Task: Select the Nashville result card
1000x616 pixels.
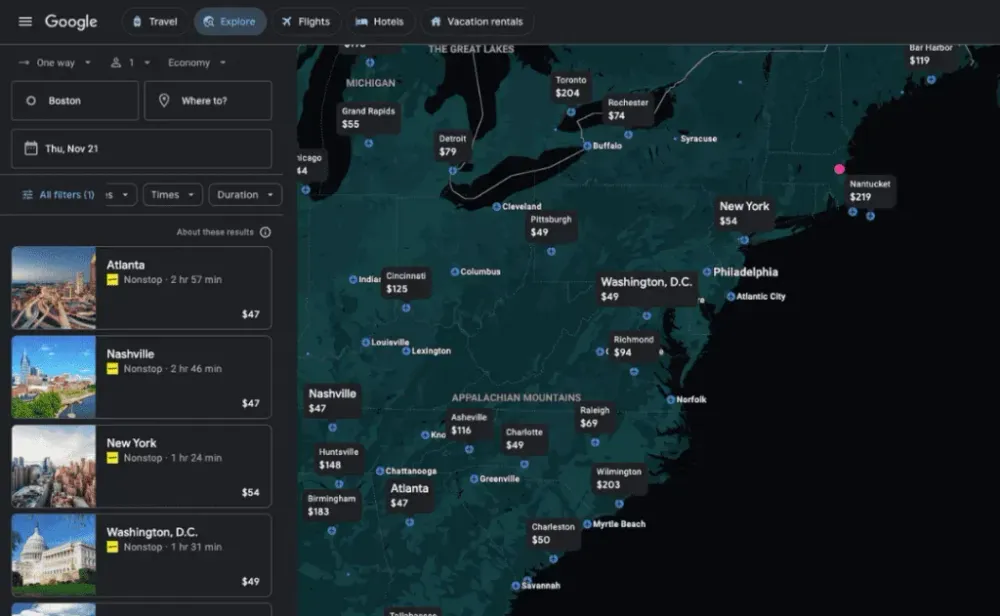Action: [142, 377]
